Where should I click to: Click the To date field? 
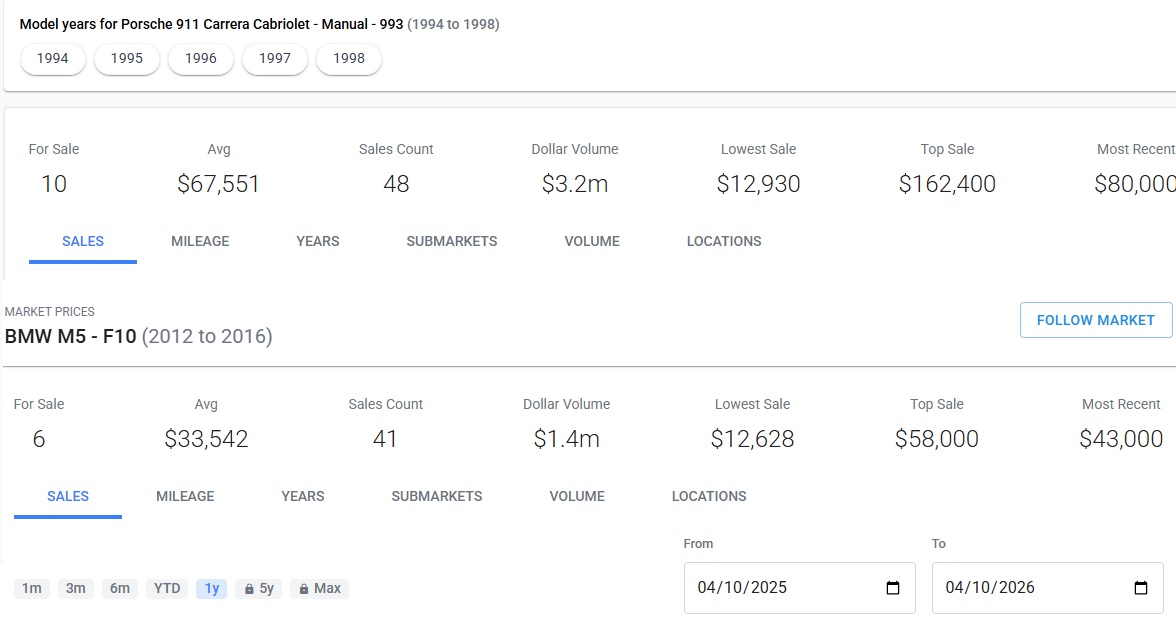coord(1048,588)
